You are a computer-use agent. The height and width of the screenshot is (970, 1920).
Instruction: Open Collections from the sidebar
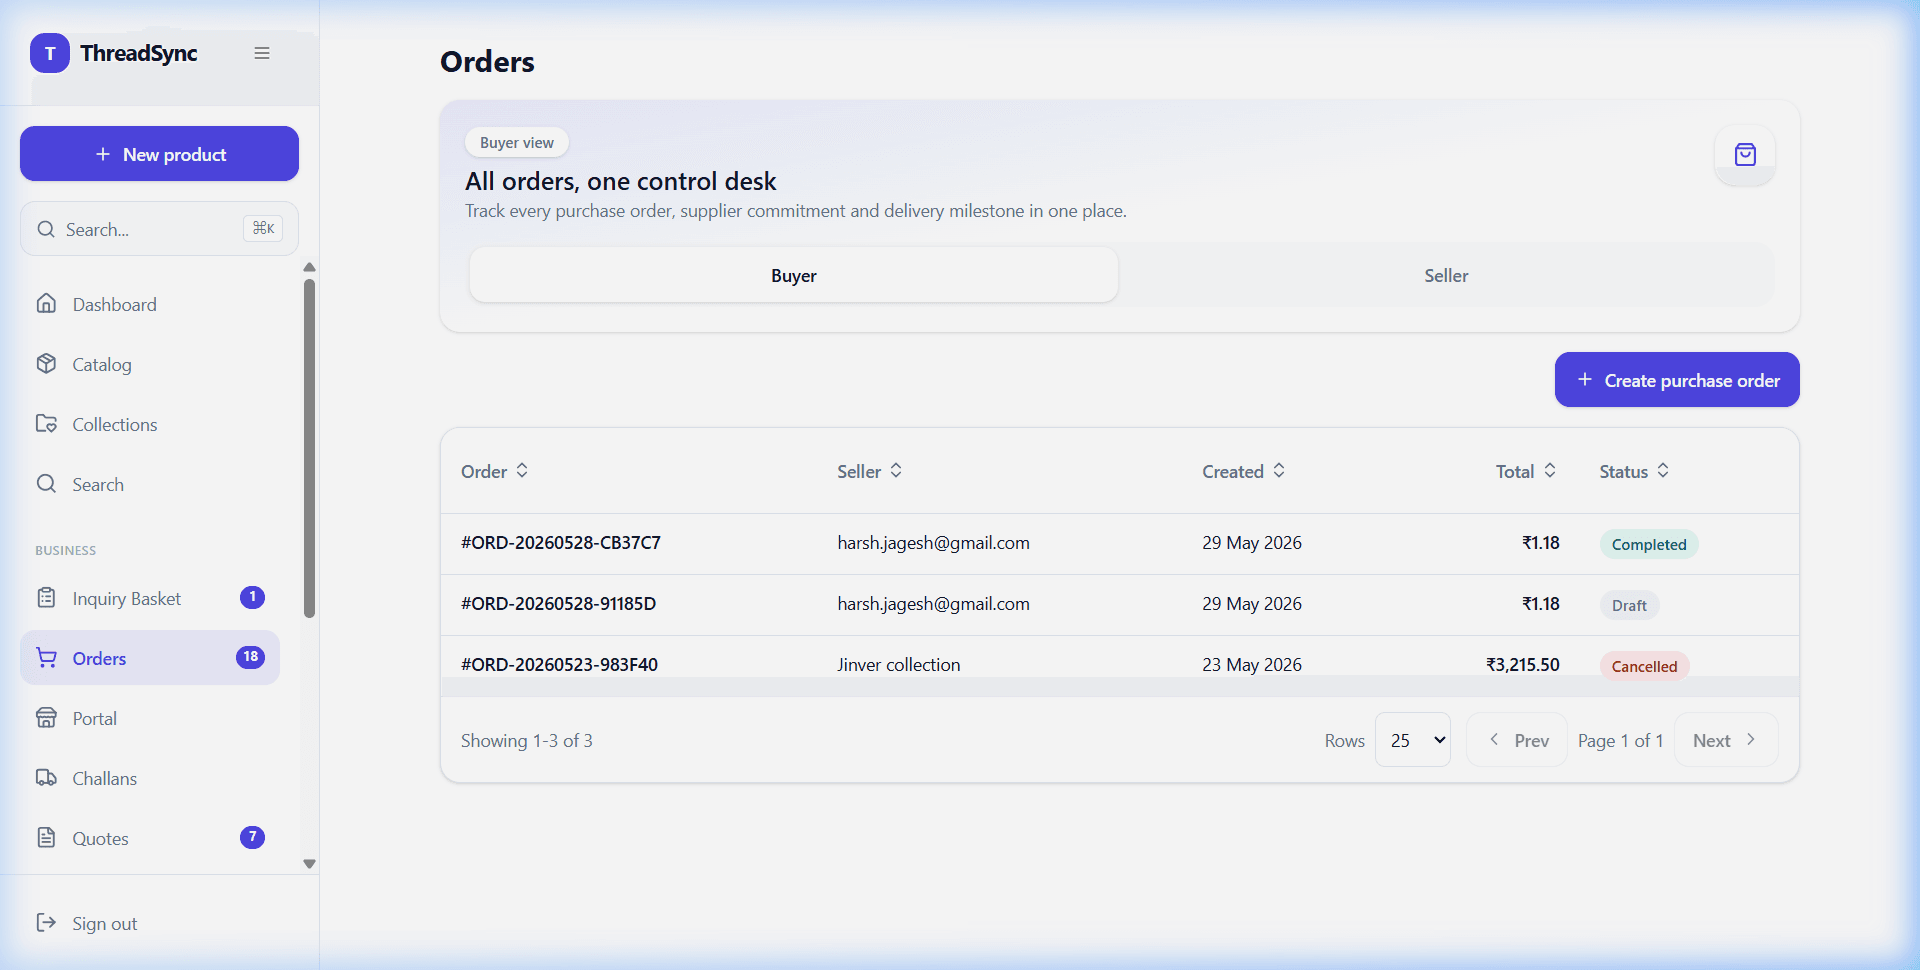click(x=150, y=424)
